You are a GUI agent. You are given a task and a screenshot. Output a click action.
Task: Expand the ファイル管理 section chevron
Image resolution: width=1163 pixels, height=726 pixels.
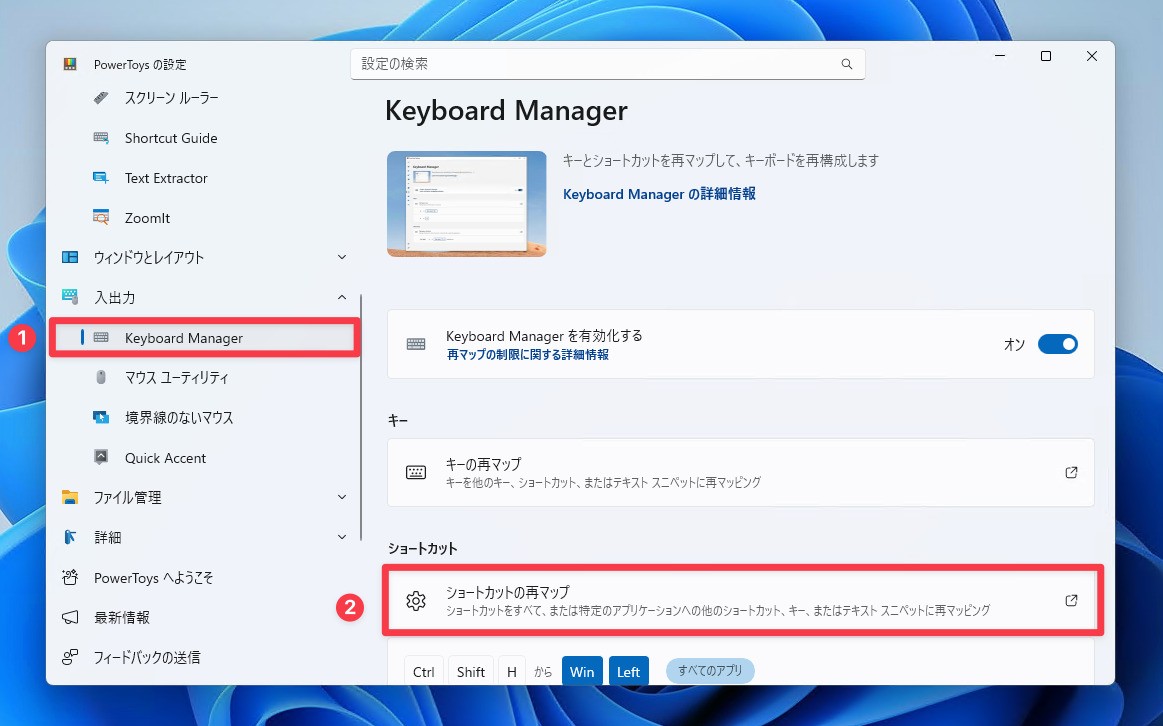tap(342, 497)
